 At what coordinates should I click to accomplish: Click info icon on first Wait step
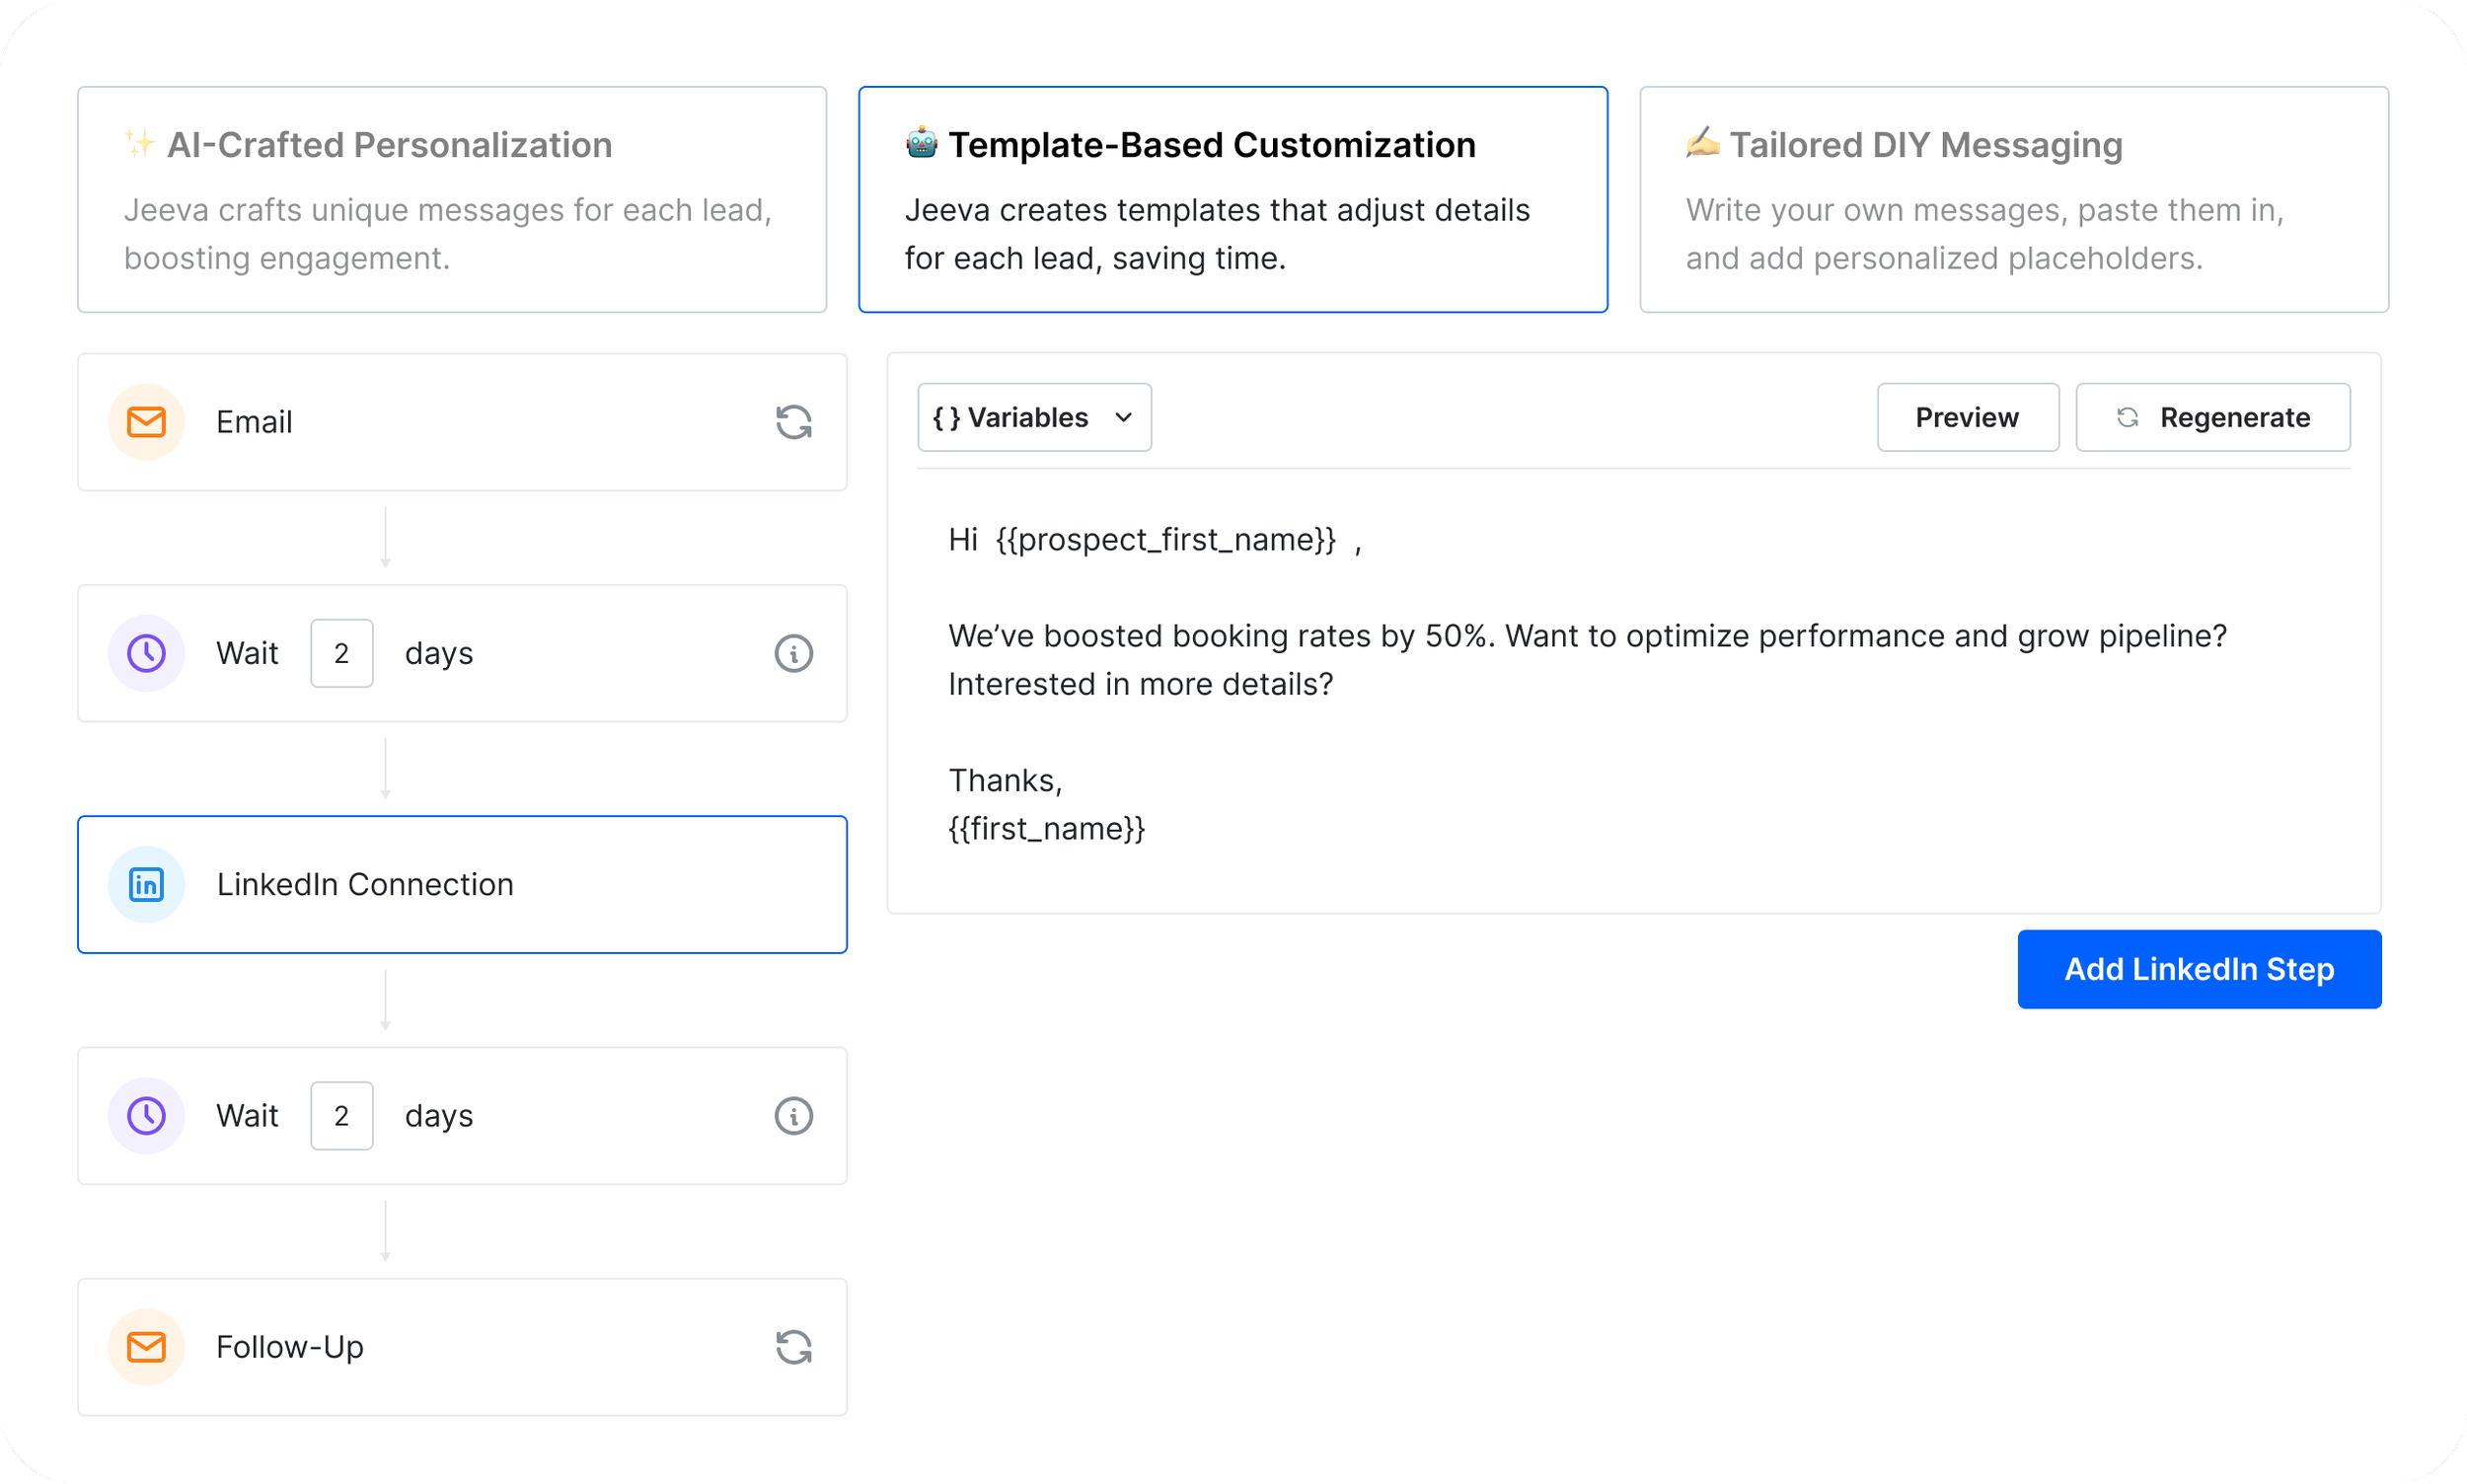793,654
